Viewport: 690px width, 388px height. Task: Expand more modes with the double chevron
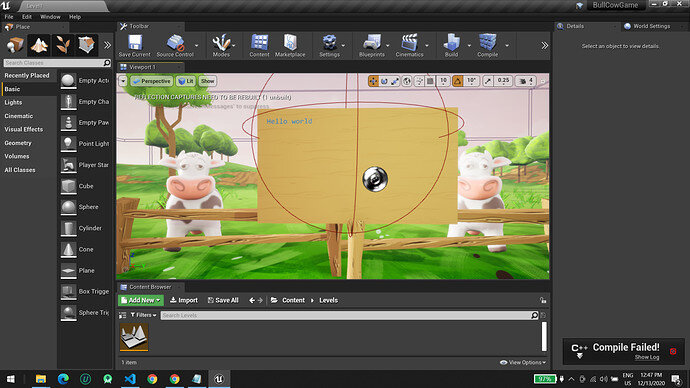click(107, 45)
